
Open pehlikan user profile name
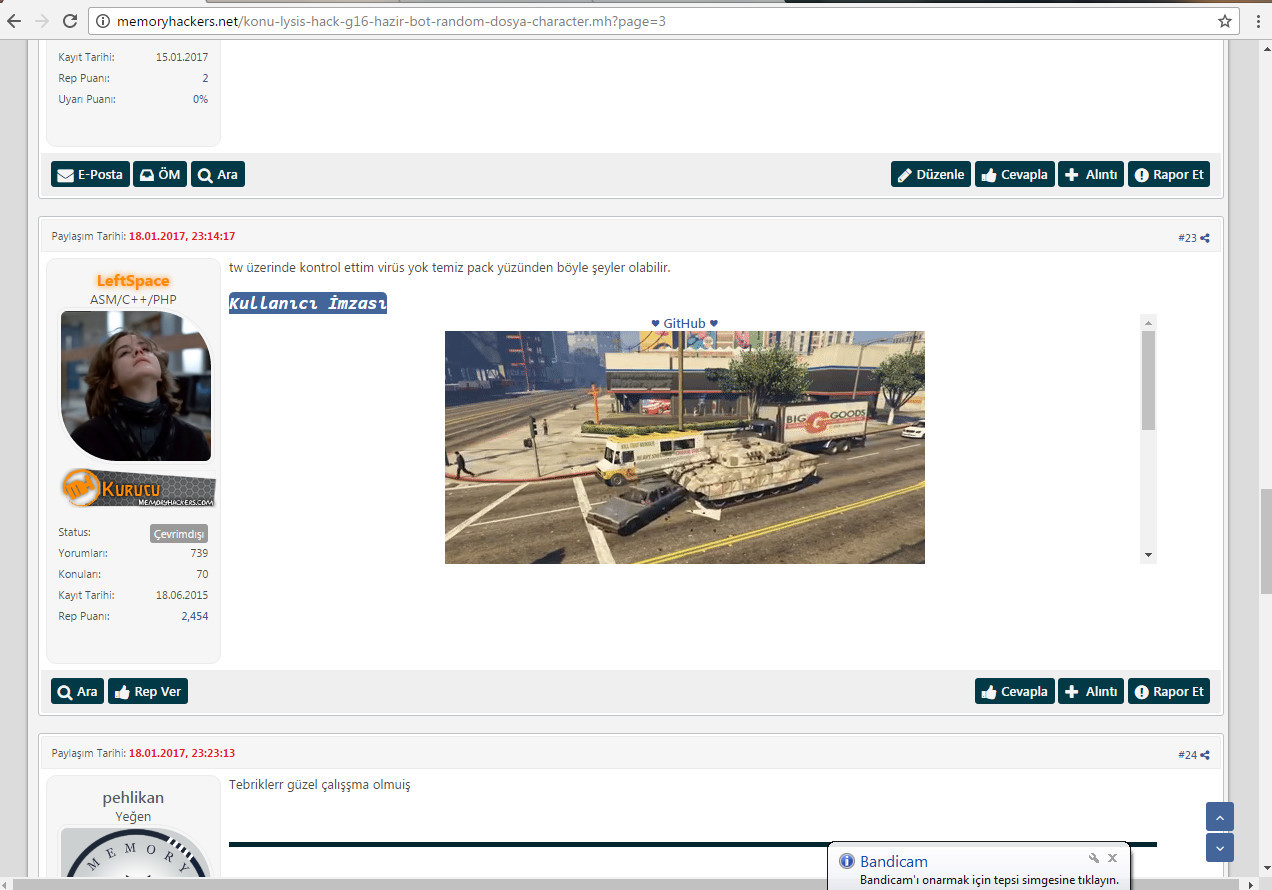pyautogui.click(x=133, y=798)
